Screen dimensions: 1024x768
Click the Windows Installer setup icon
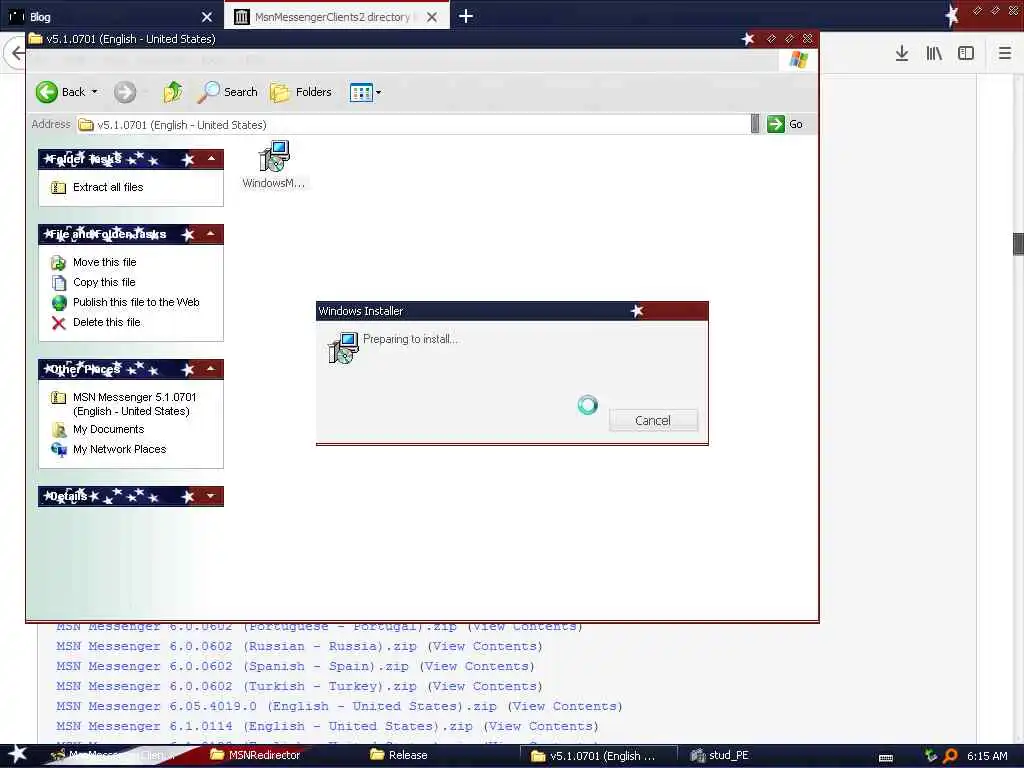tap(343, 347)
